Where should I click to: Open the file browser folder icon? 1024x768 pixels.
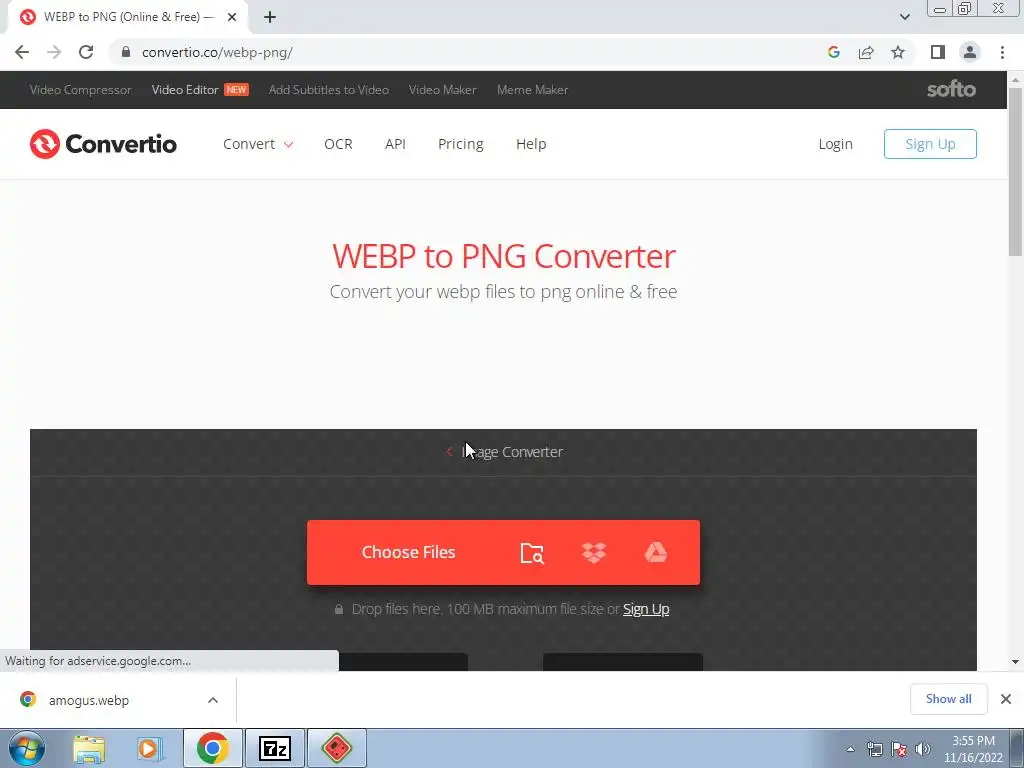532,552
